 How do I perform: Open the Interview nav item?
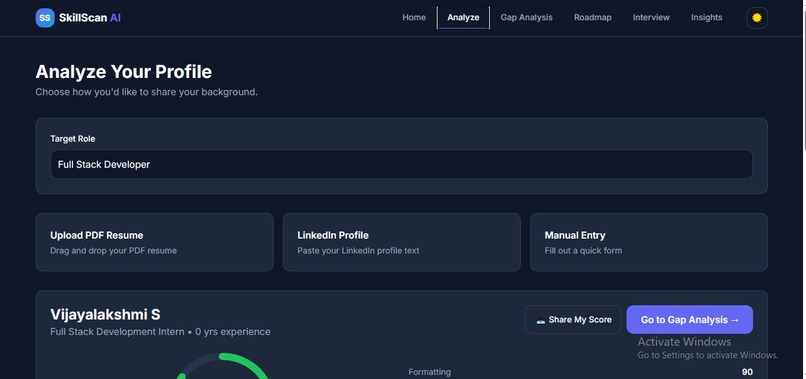click(x=651, y=17)
